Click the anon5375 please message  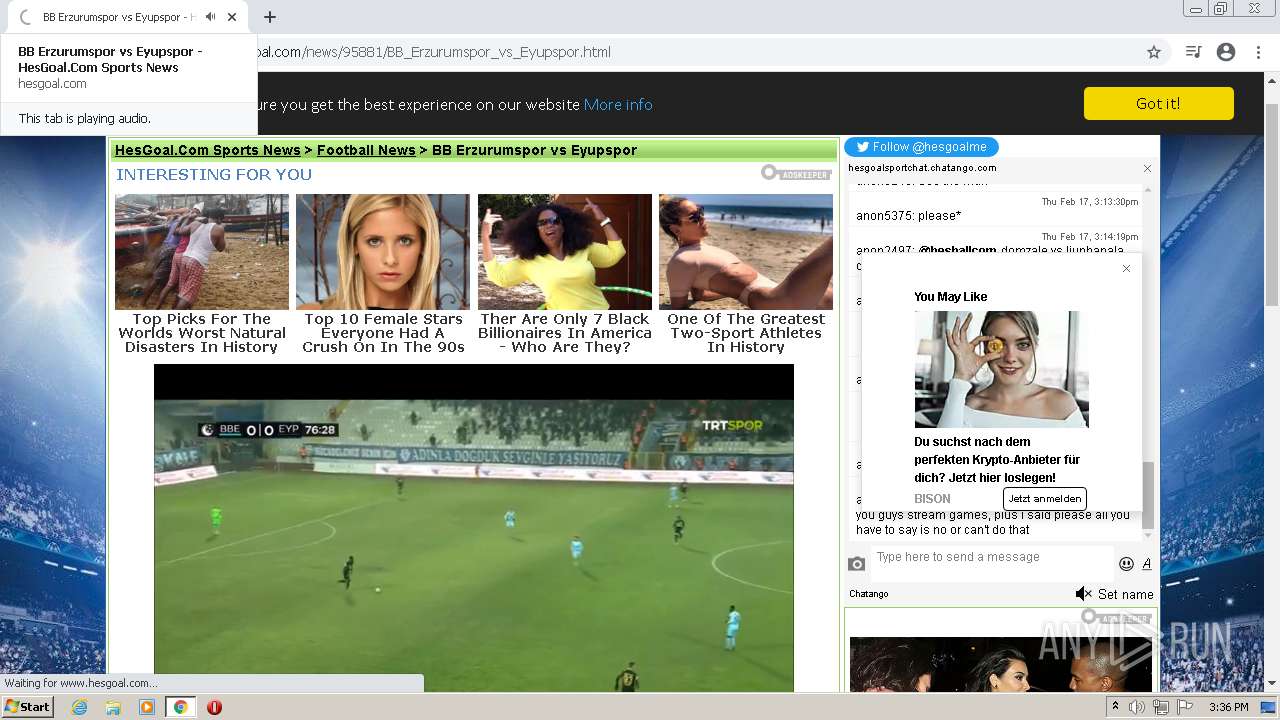point(908,216)
